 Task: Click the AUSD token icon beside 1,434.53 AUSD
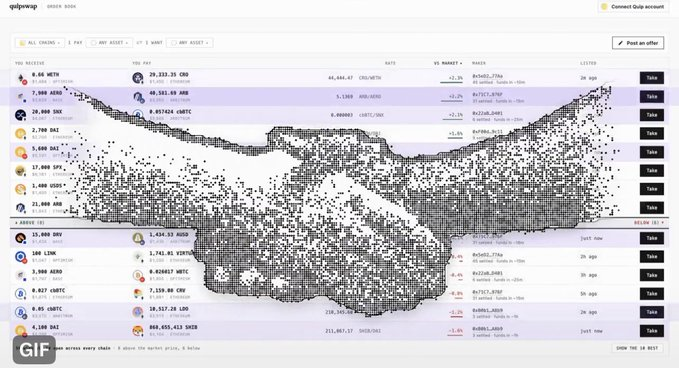(138, 238)
